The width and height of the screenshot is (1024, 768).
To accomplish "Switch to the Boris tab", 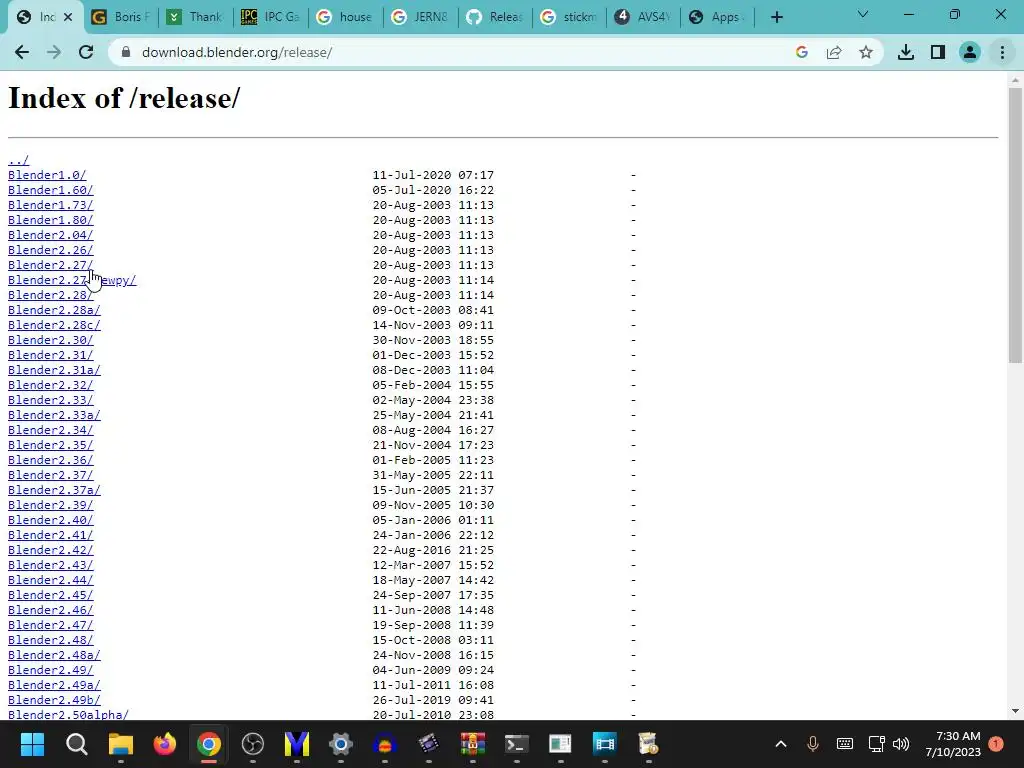I will 121,17.
